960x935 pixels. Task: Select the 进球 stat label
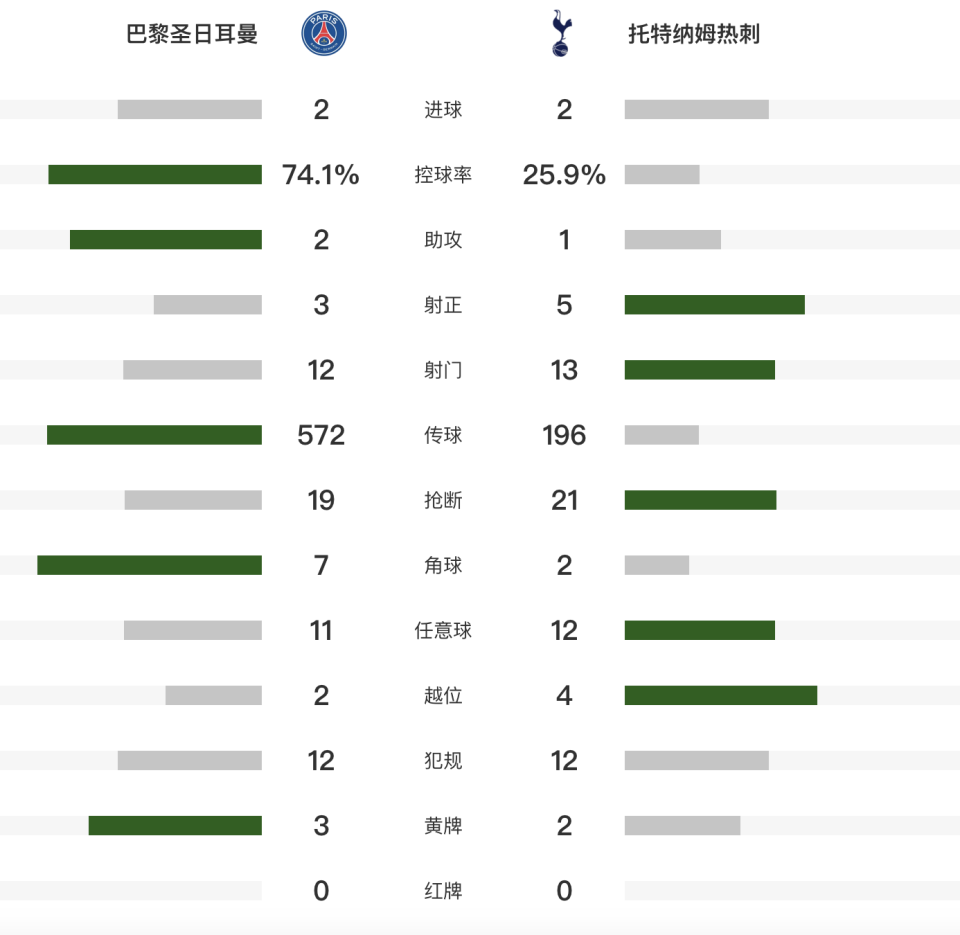pyautogui.click(x=443, y=110)
